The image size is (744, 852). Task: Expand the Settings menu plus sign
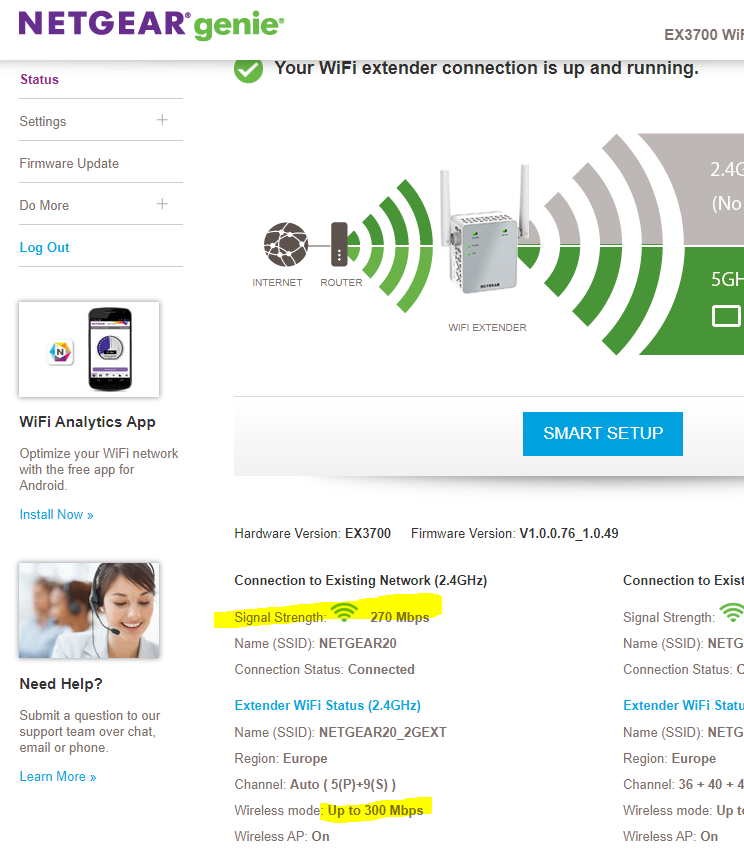[162, 120]
